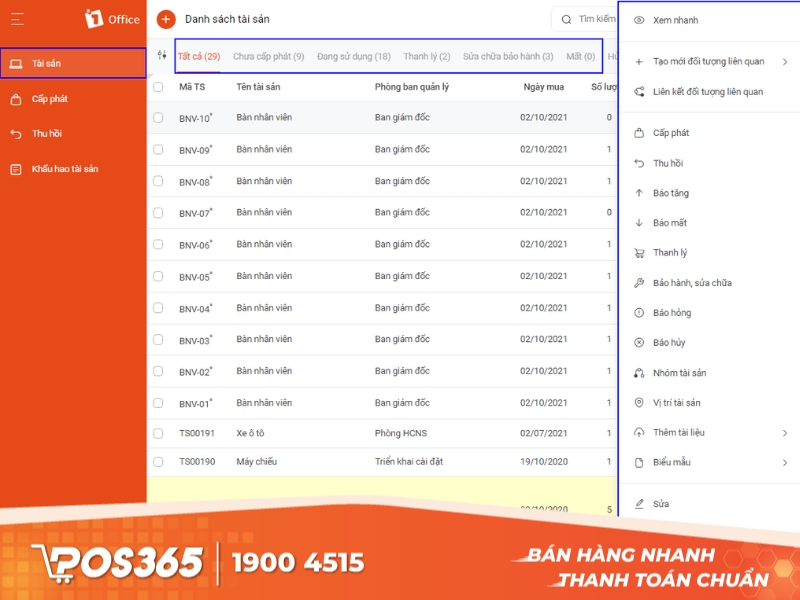The height and width of the screenshot is (600, 800).
Task: Check the checkbox for asset BNV-10
Action: (x=157, y=119)
